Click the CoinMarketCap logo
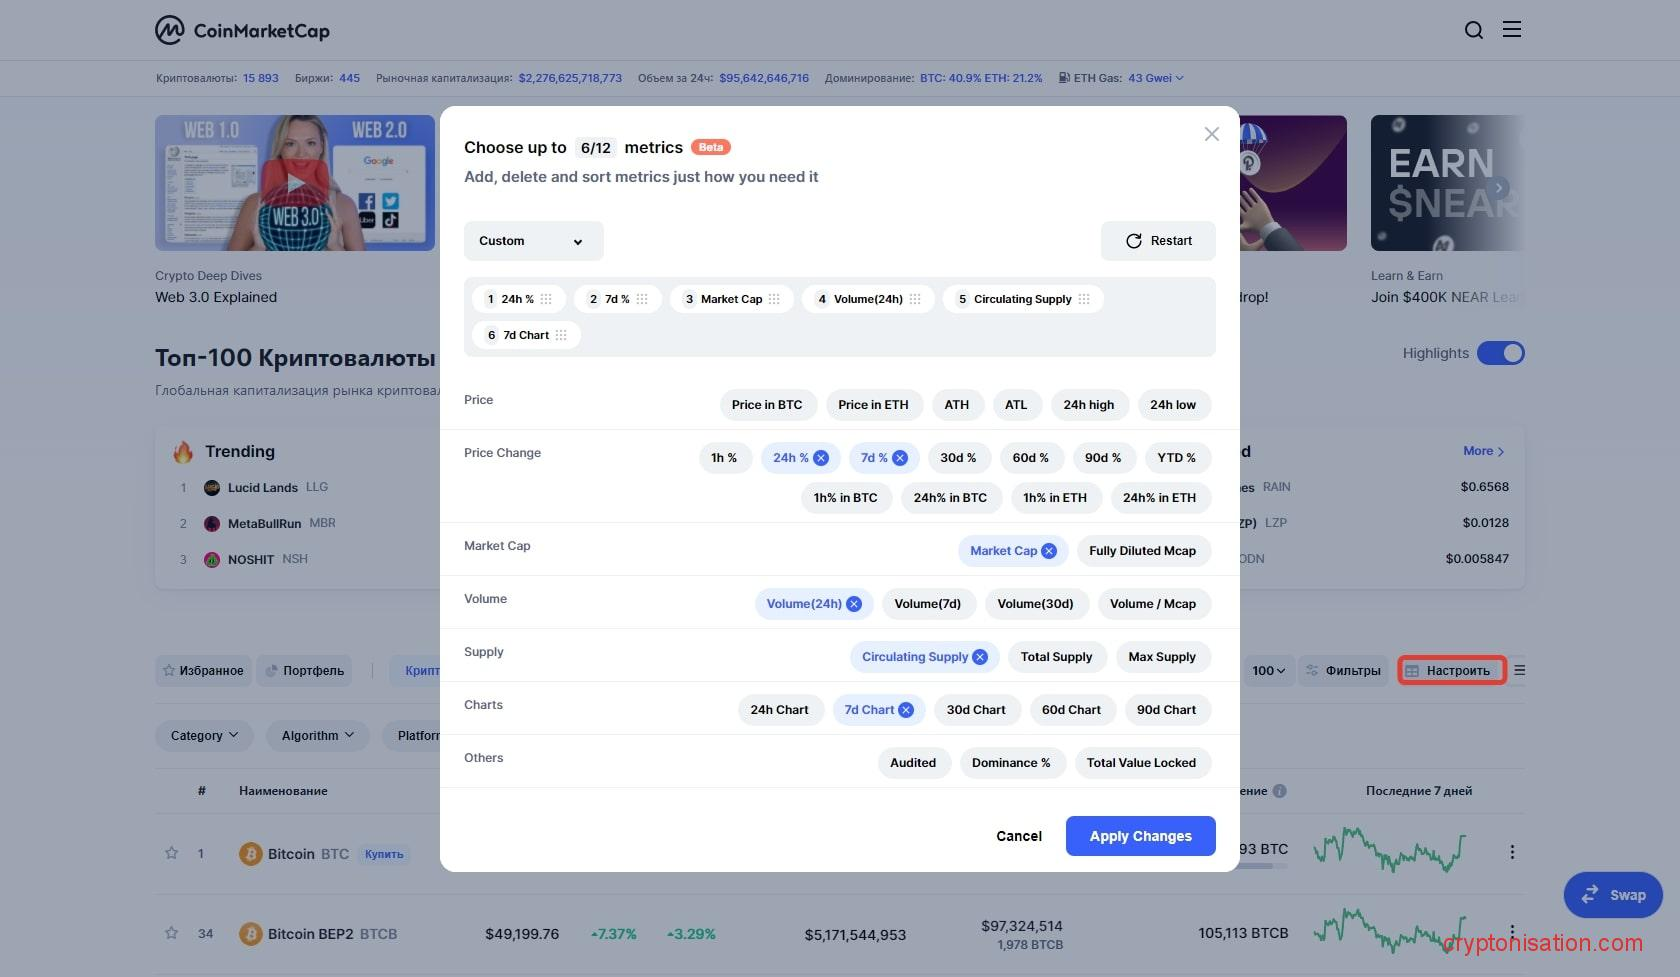1680x977 pixels. (242, 30)
